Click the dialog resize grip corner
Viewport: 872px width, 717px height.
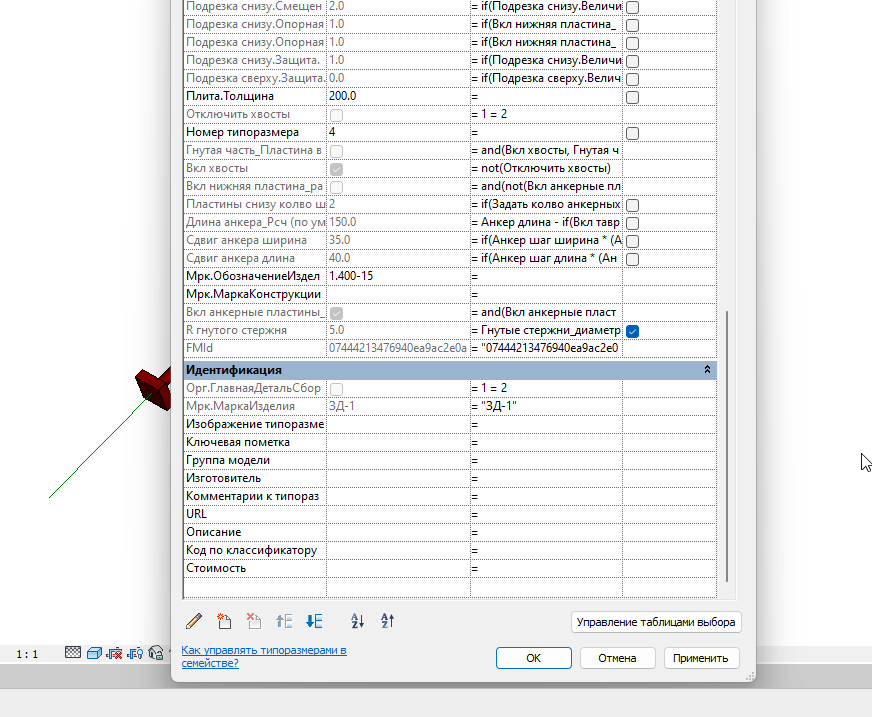(x=750, y=676)
